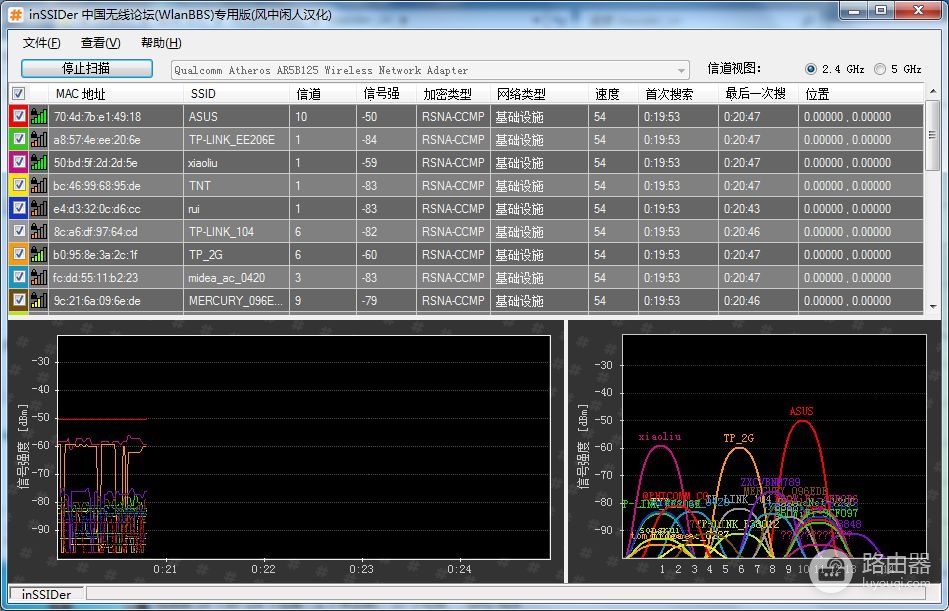The image size is (949, 611).
Task: Click signal bars icon for midea_ac_0420 row
Action: coord(39,277)
